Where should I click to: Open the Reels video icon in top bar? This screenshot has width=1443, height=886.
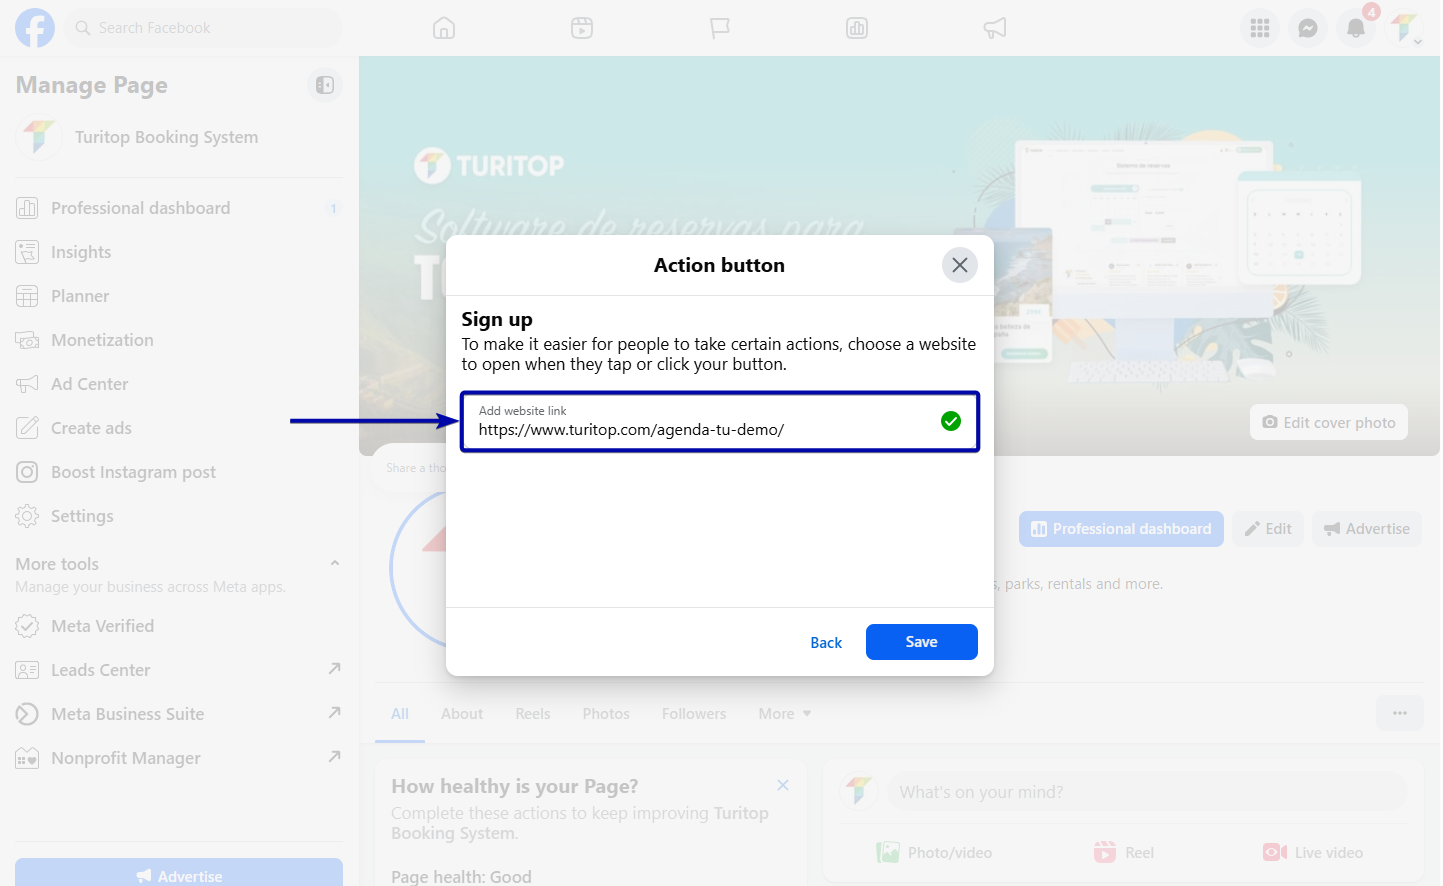coord(582,28)
